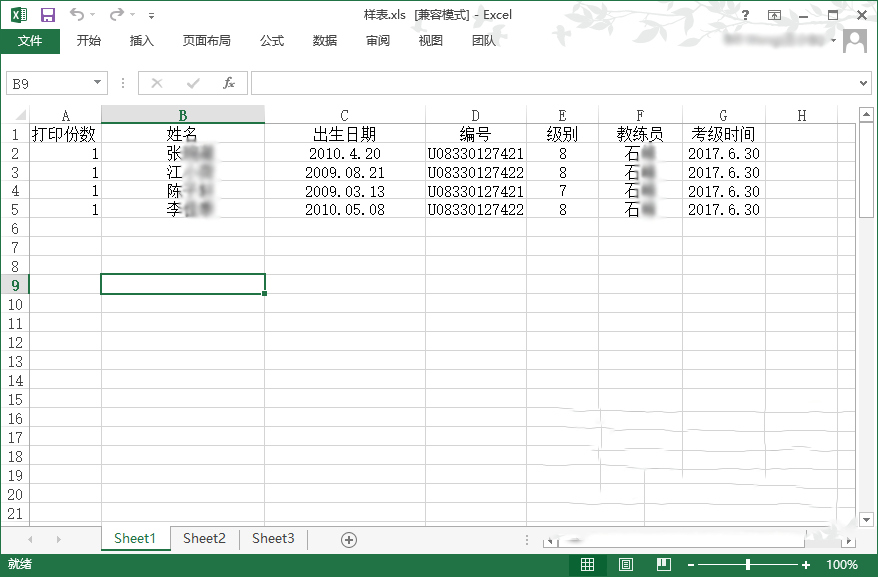Image resolution: width=878 pixels, height=577 pixels.
Task: Click the zoom slider handle
Action: point(748,565)
